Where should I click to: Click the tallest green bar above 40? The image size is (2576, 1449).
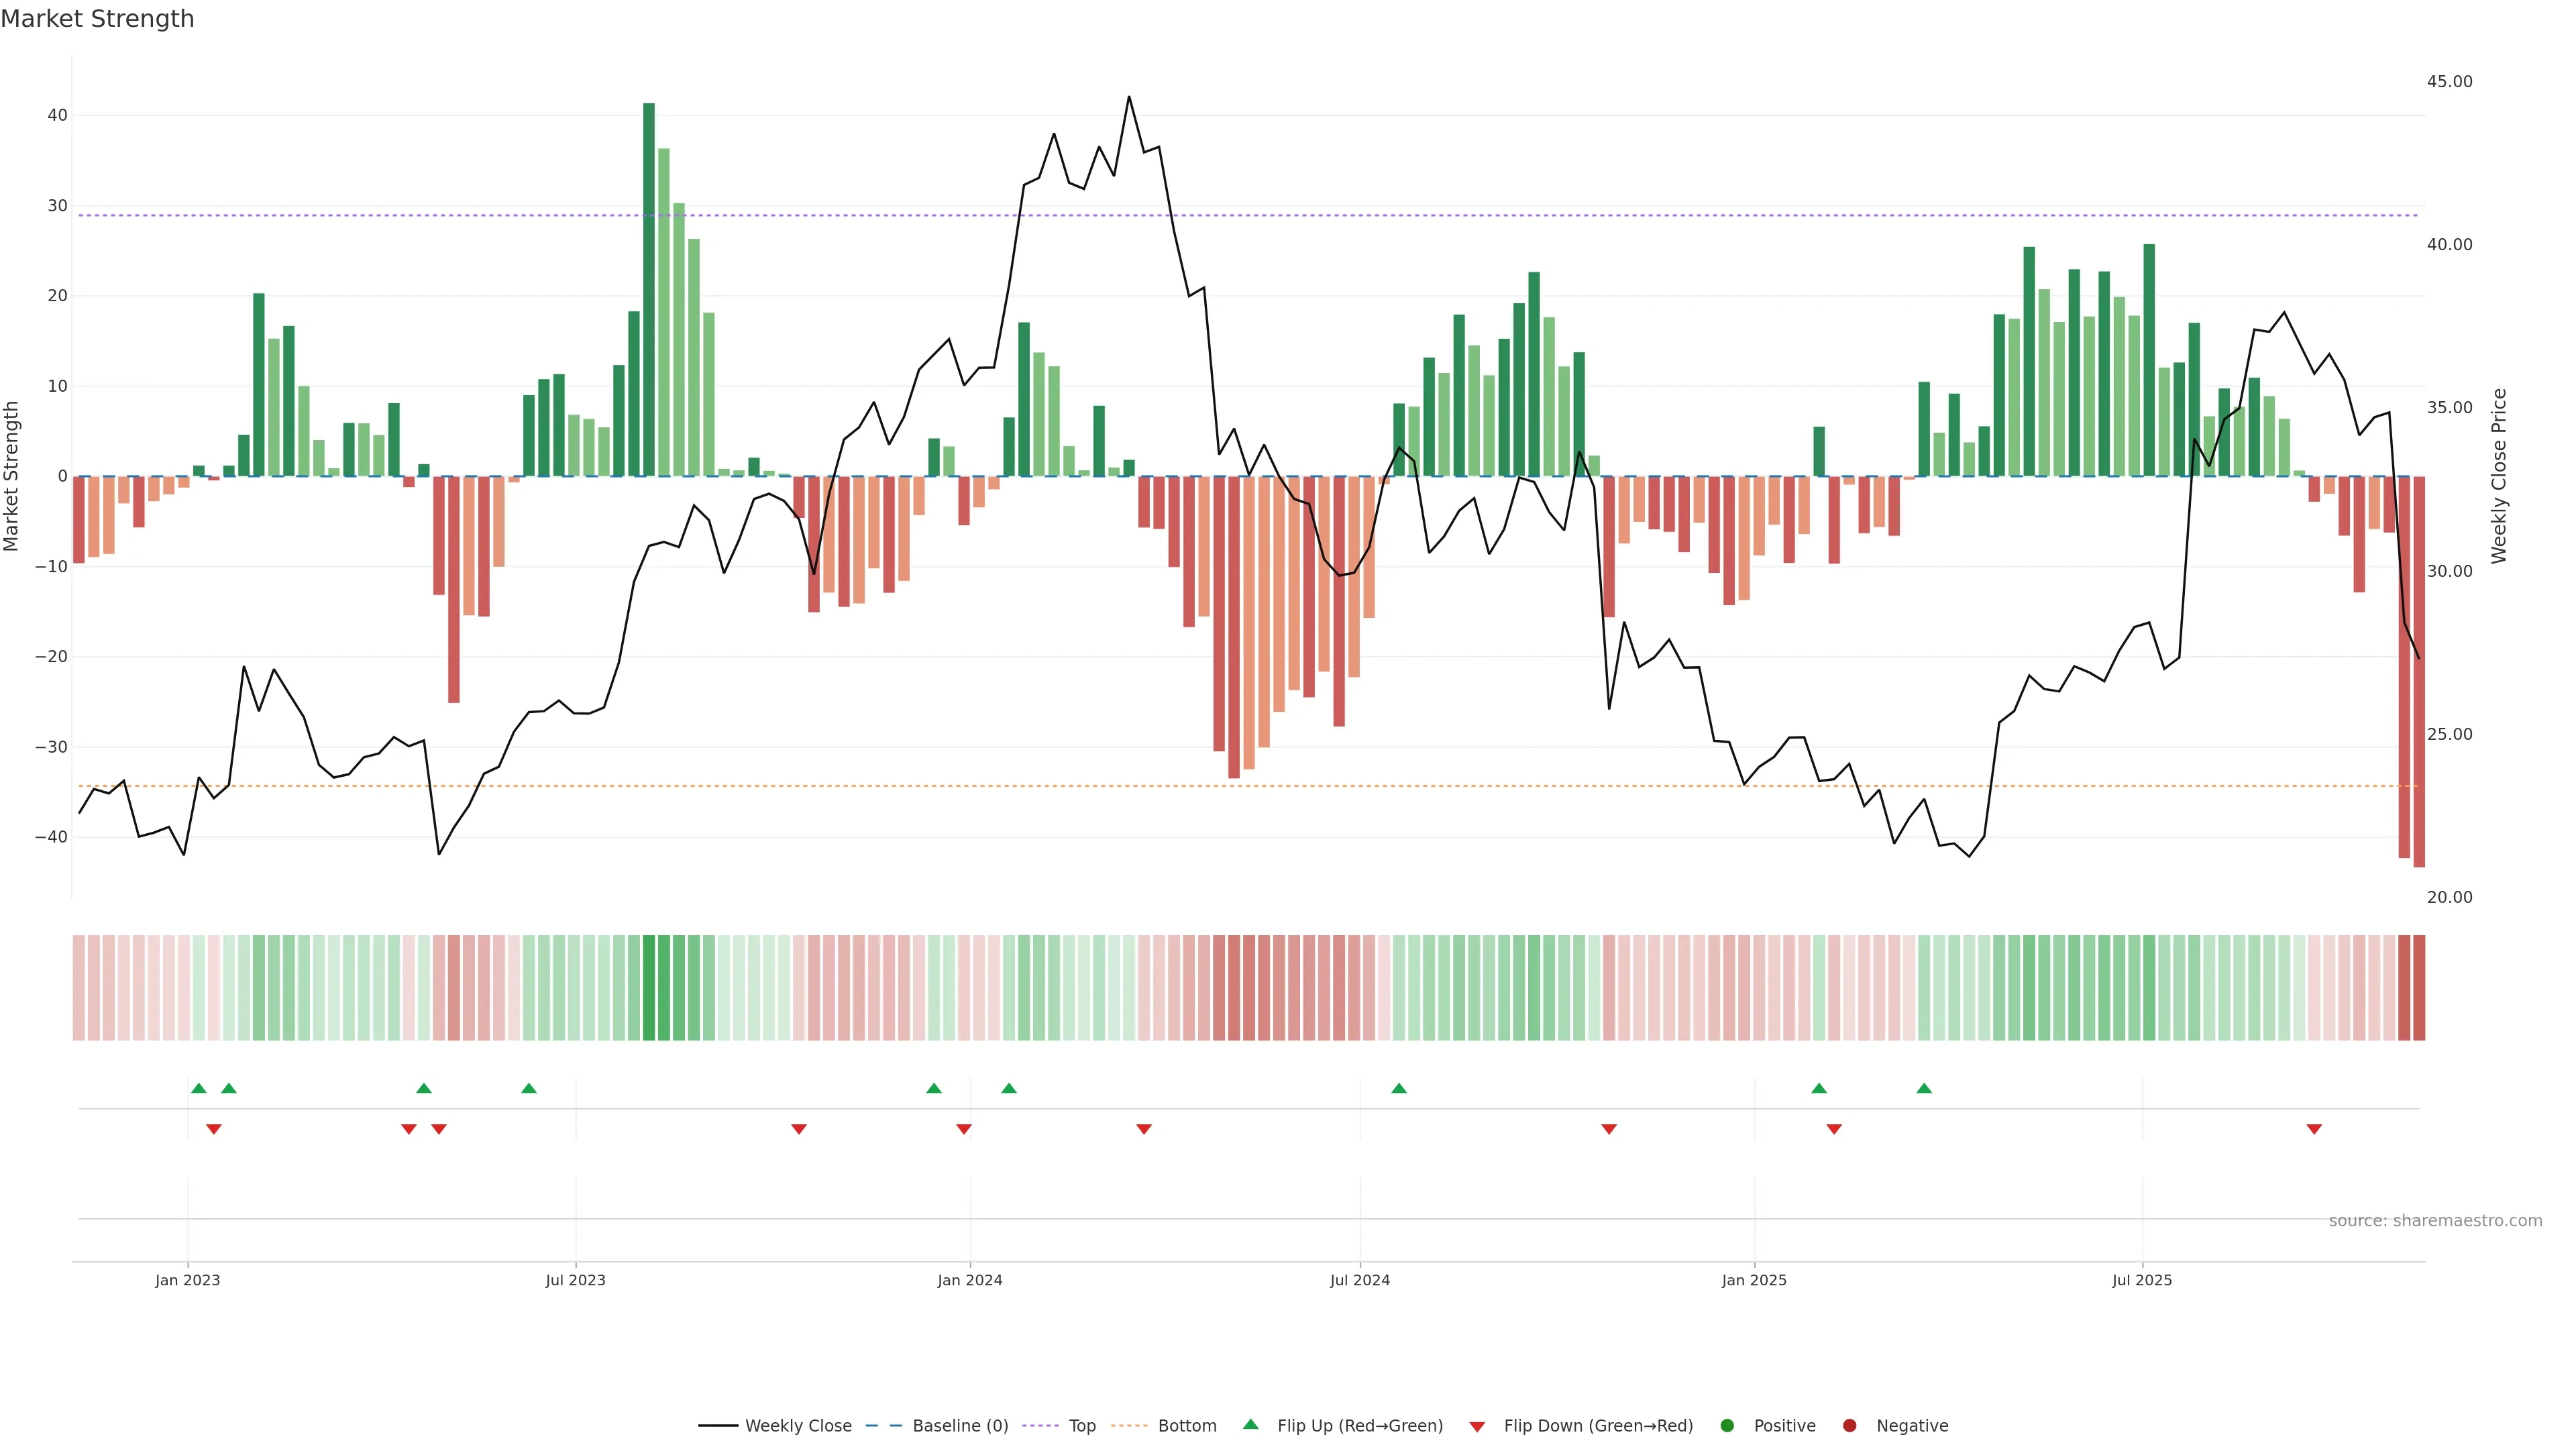pos(649,290)
